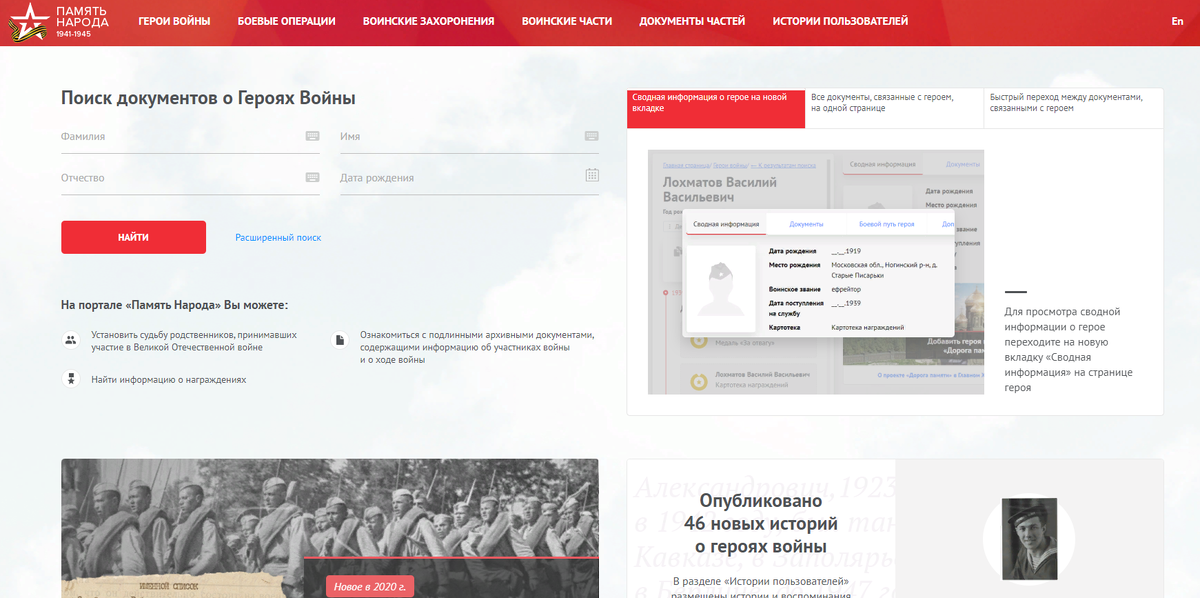
Task: Open the Истории Пользователей menu section
Action: [838, 18]
